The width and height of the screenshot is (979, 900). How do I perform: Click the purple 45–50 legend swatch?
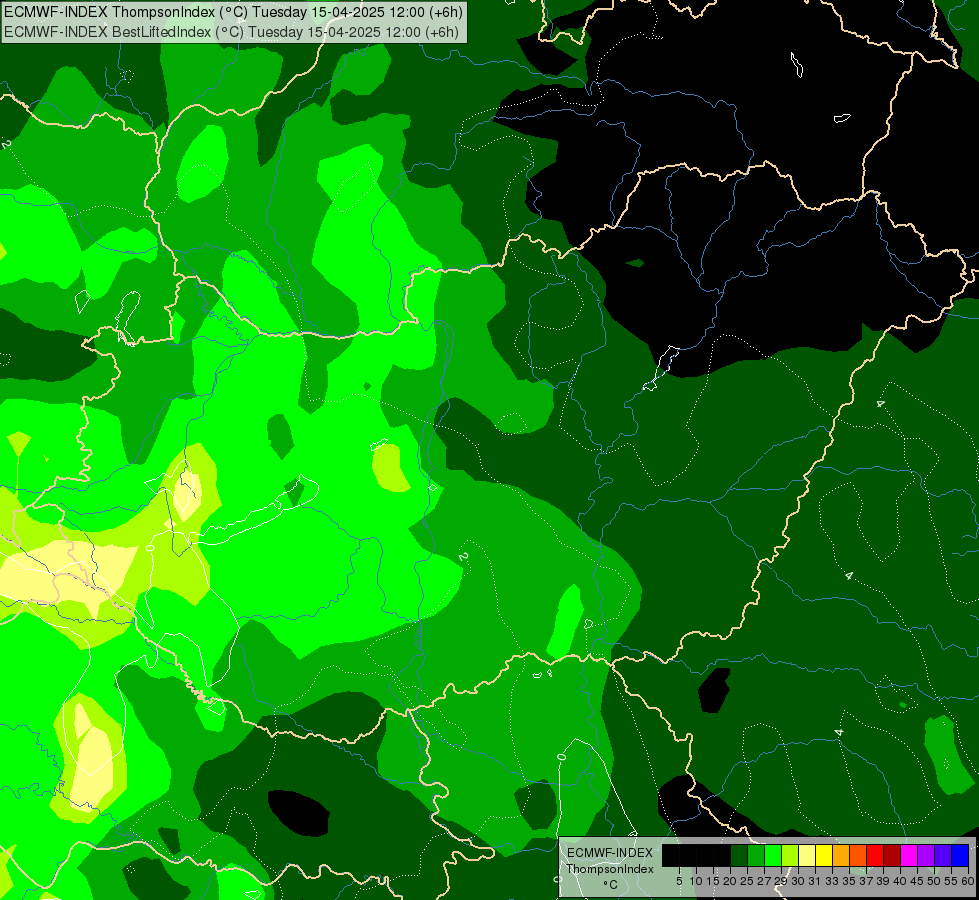[925, 855]
